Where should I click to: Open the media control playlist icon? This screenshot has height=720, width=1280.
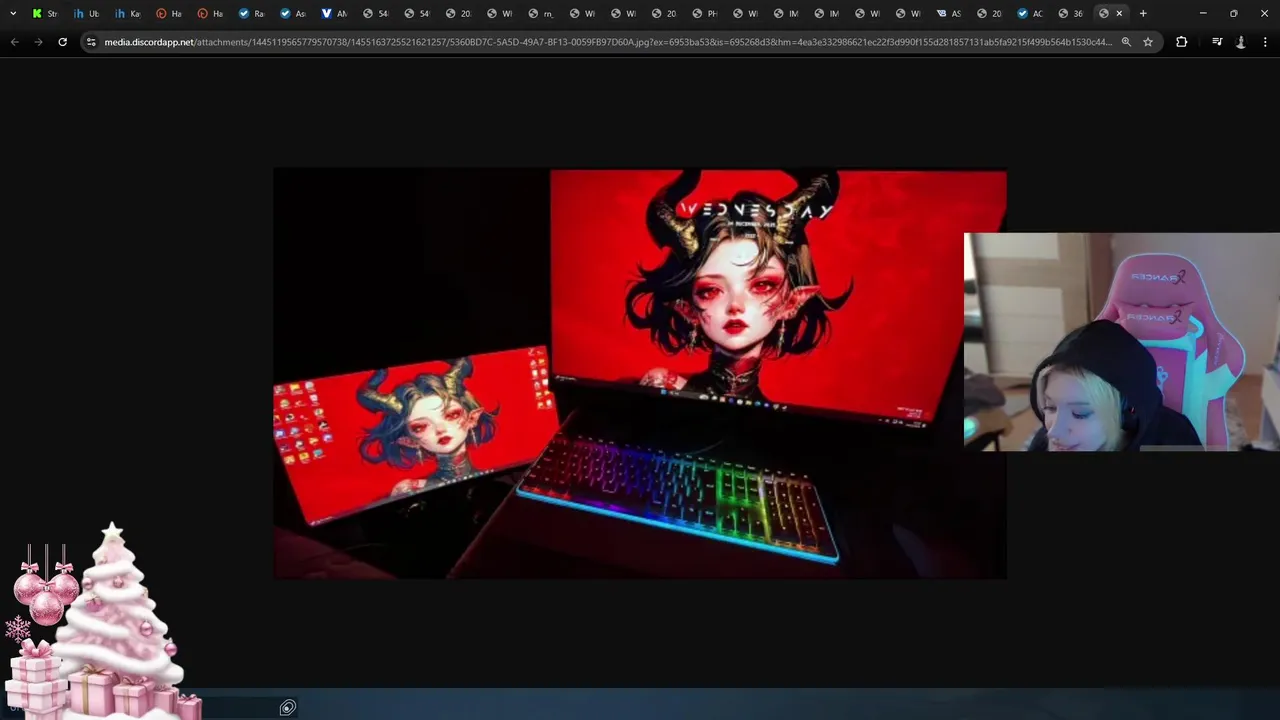[x=1217, y=42]
